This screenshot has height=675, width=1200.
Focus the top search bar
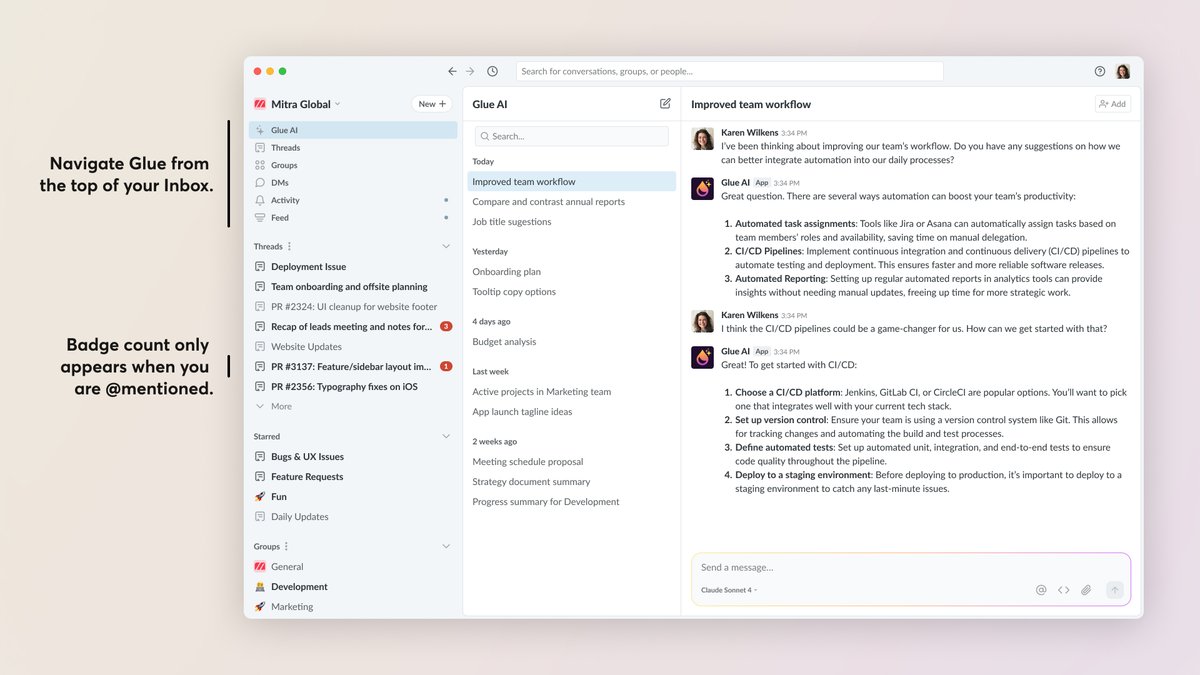click(x=729, y=71)
